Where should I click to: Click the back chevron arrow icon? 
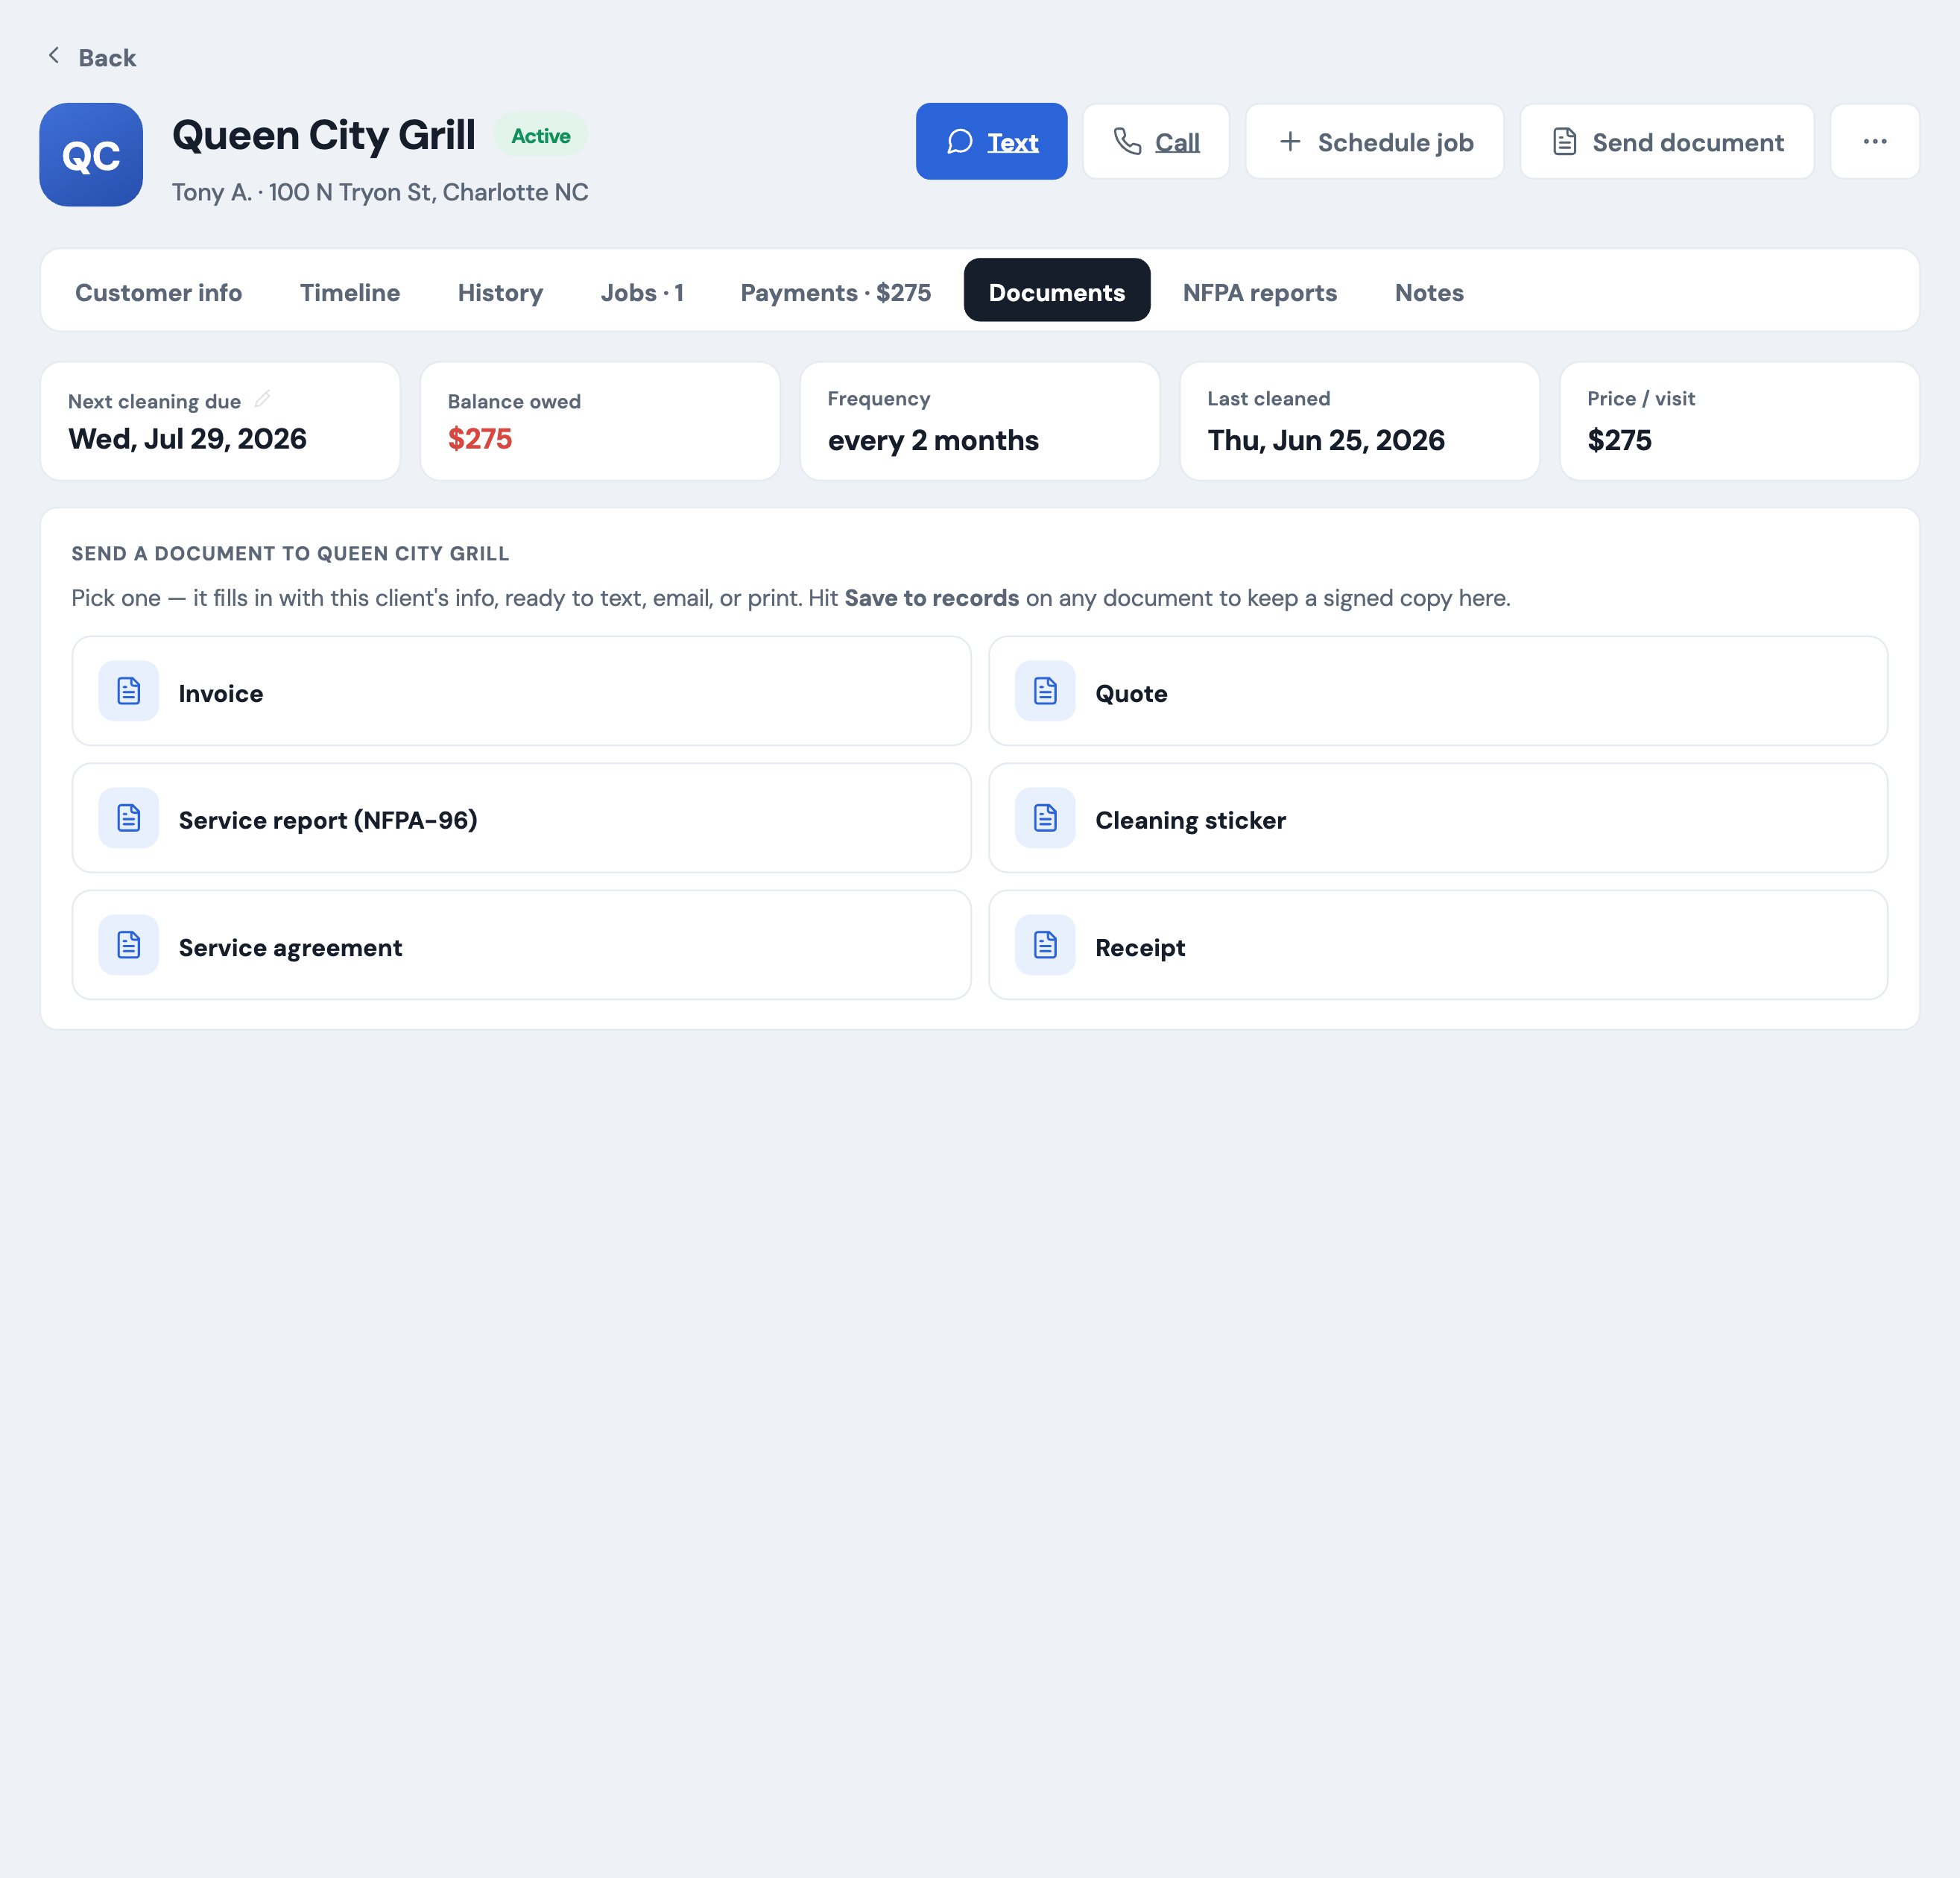(54, 56)
